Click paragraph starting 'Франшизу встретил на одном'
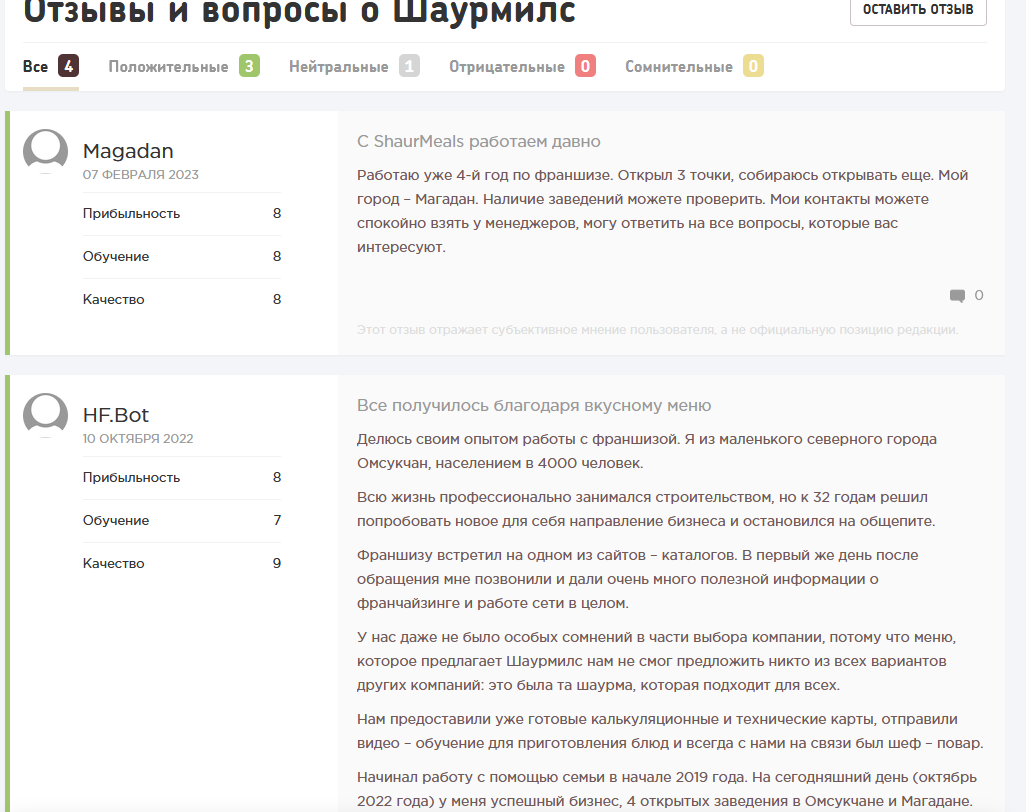 click(637, 579)
